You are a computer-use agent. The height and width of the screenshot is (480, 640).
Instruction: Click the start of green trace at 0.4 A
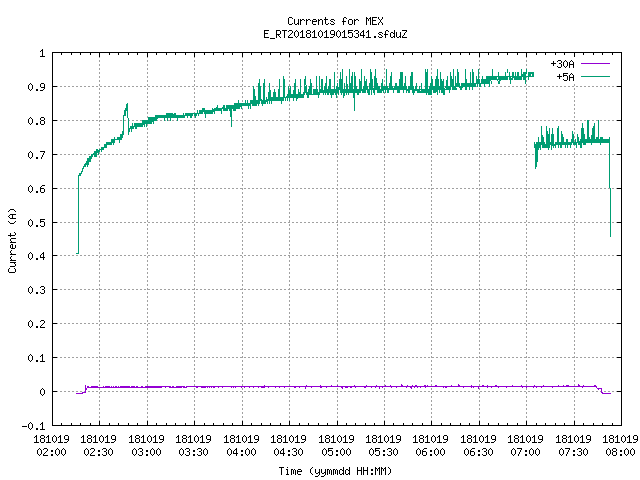coord(78,253)
